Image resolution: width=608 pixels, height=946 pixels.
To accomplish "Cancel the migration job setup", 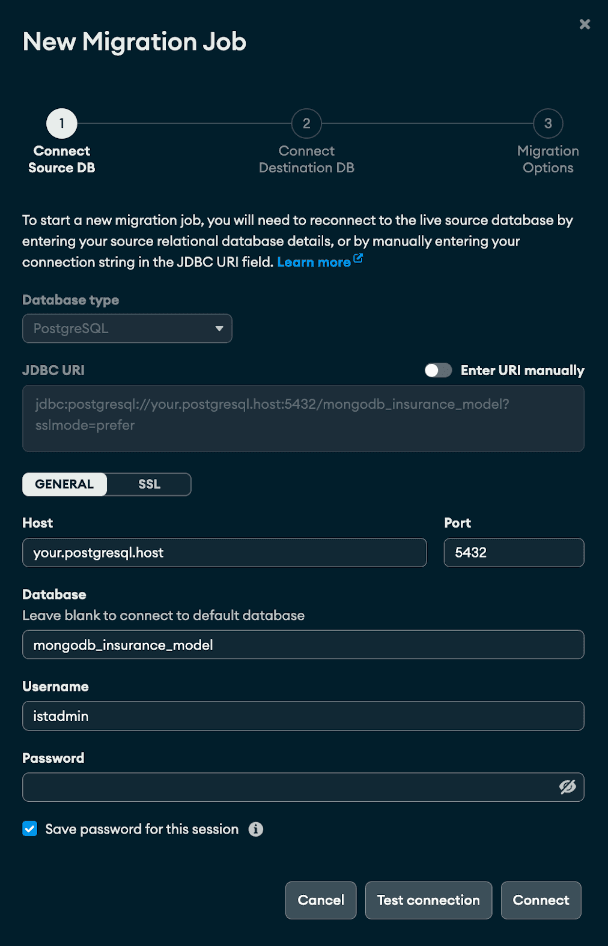I will (321, 900).
